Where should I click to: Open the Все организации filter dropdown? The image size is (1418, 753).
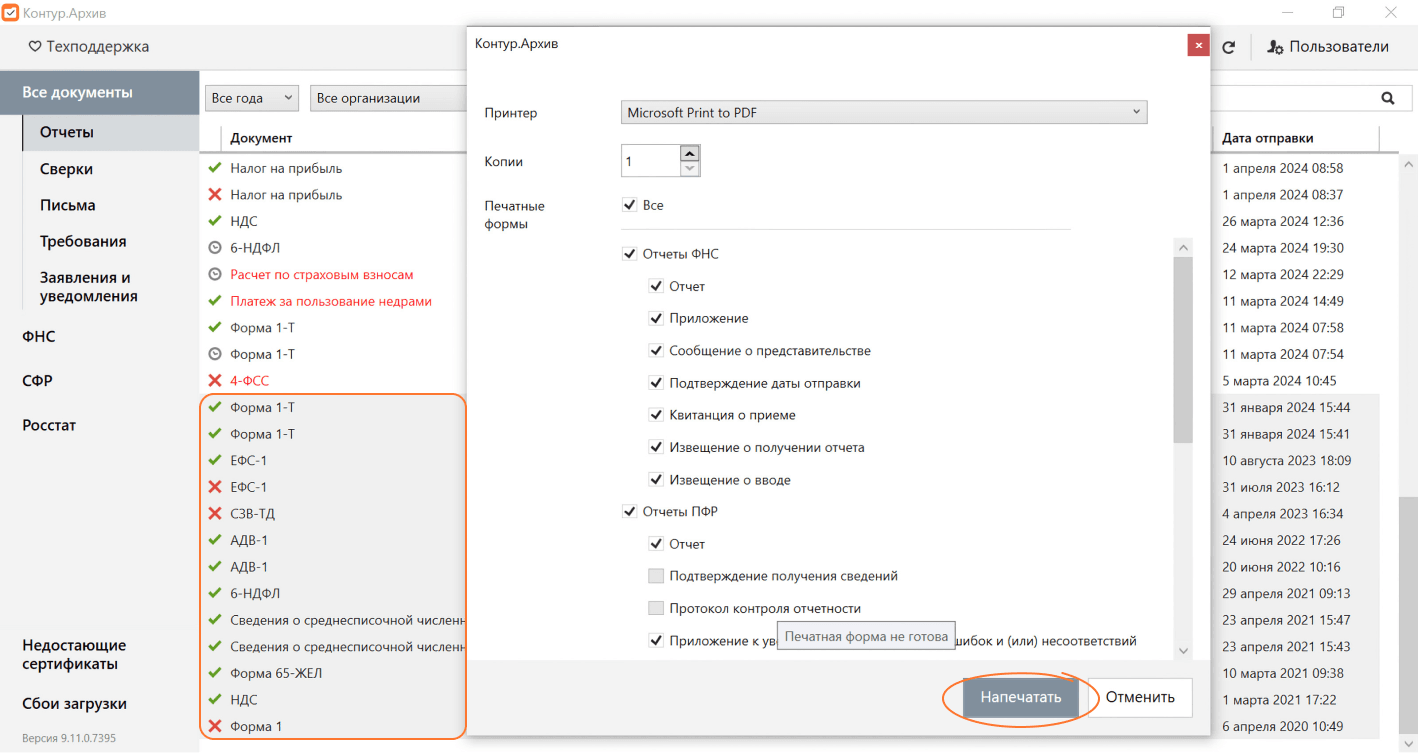point(389,98)
